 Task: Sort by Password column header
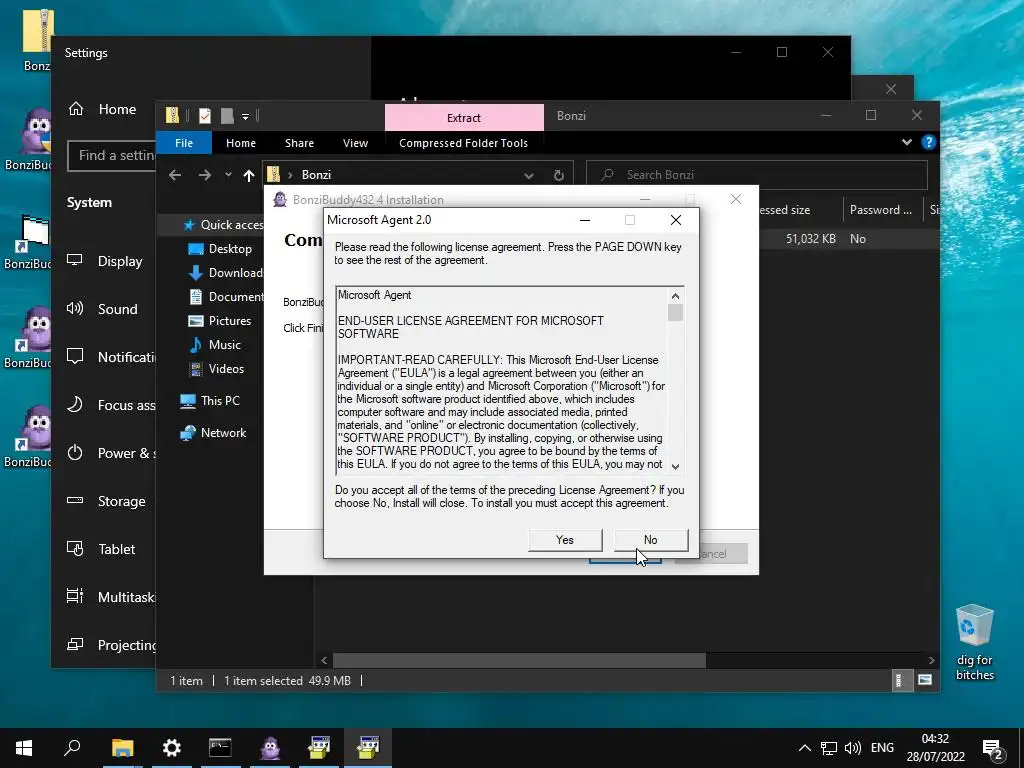(882, 210)
